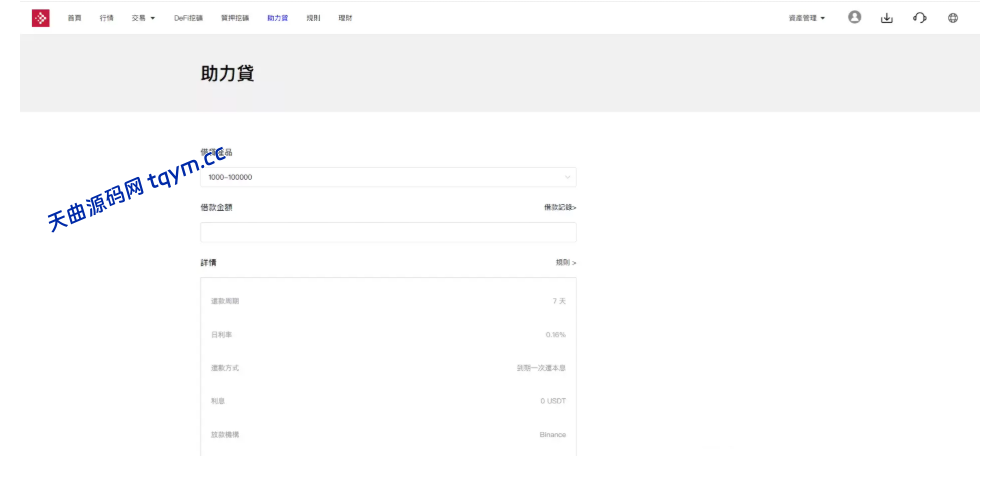The height and width of the screenshot is (487, 995).
Task: Click the 0.16% daily rate value
Action: pyautogui.click(x=556, y=335)
